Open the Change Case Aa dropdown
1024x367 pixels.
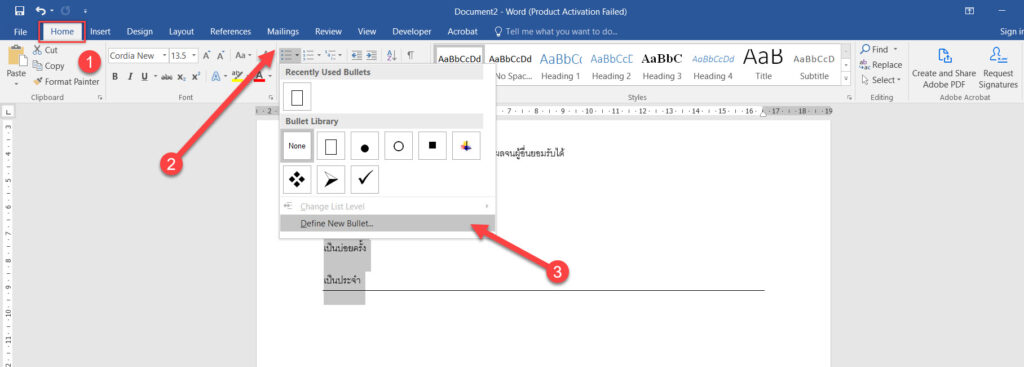click(243, 56)
